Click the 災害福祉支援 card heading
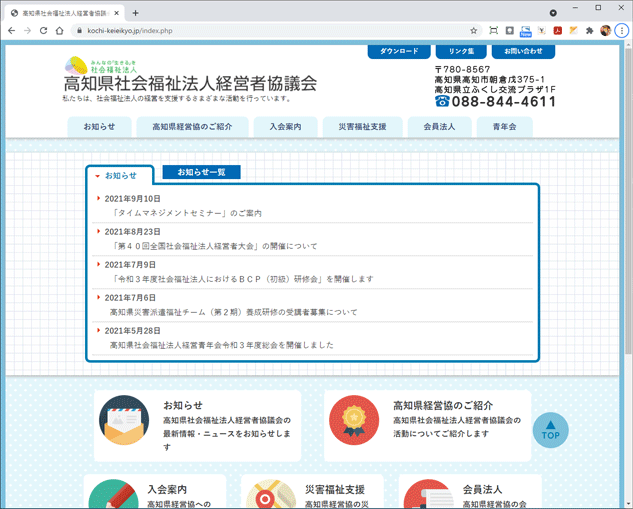633x509 pixels. [x=335, y=490]
